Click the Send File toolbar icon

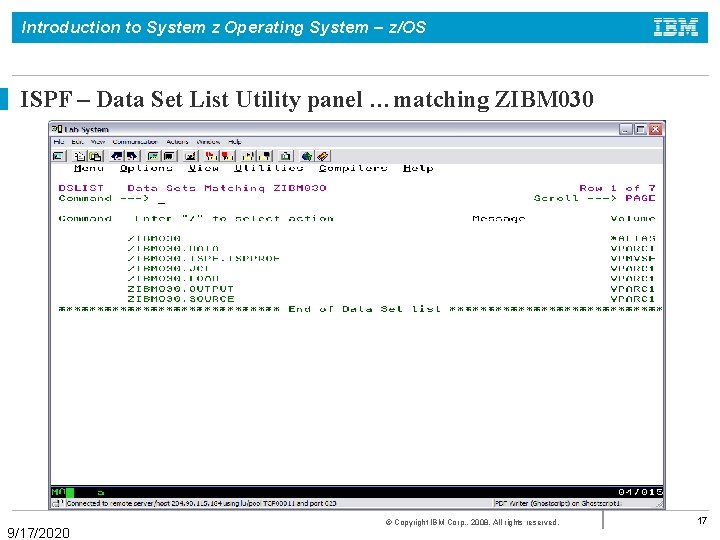coord(117,156)
